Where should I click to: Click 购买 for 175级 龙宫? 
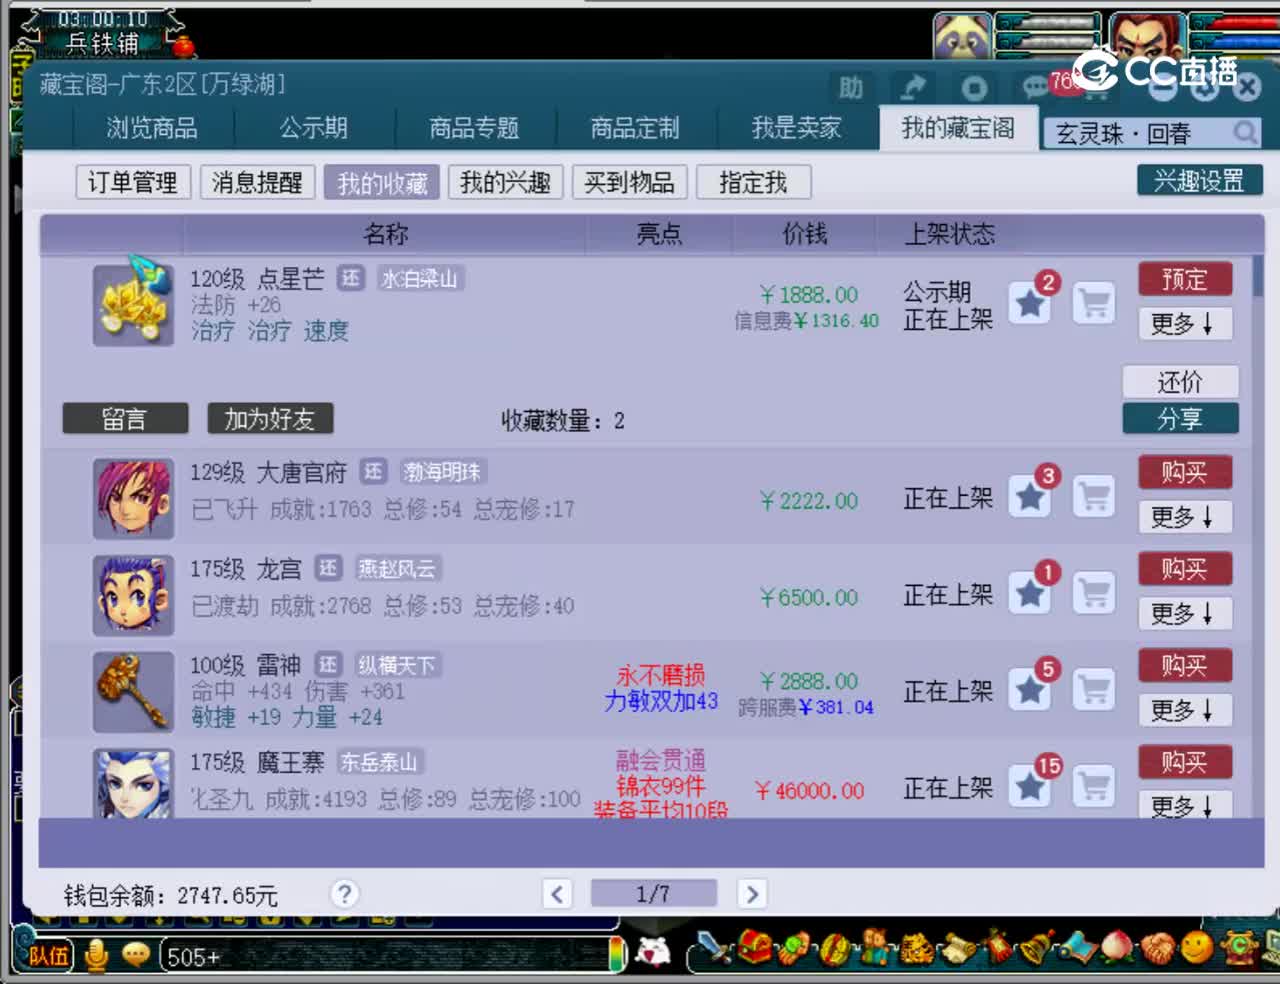(1184, 569)
